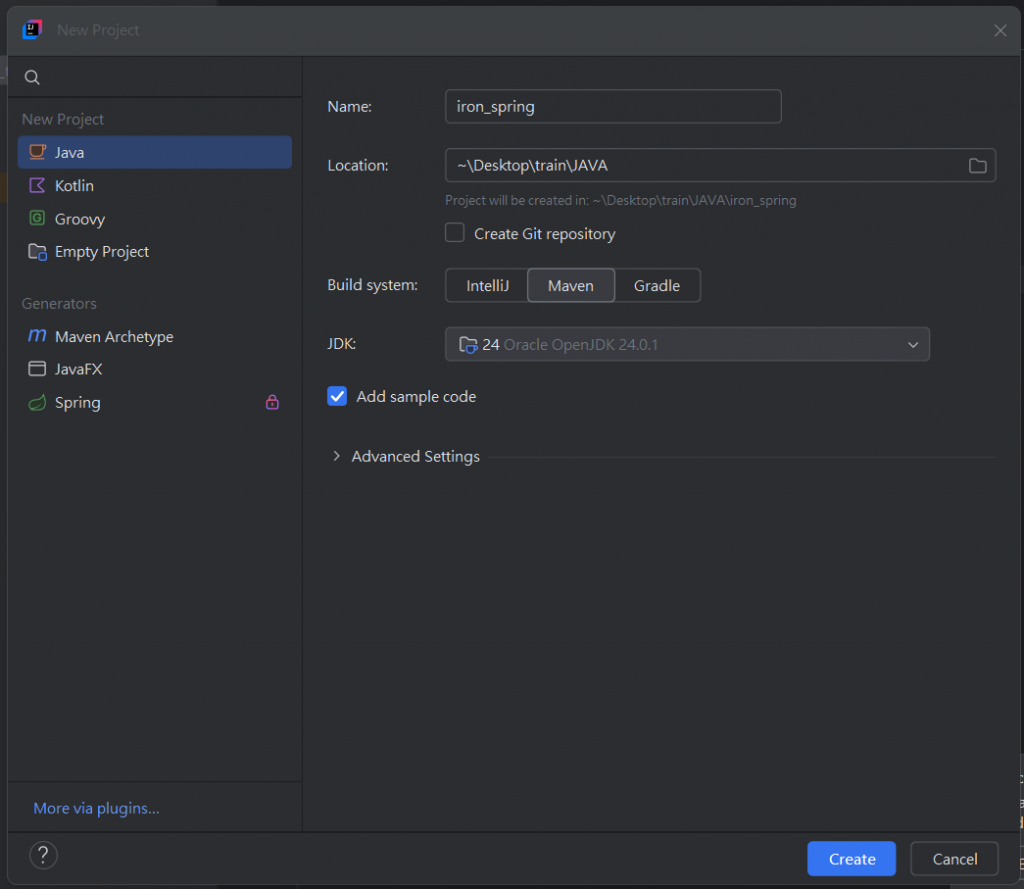Viewport: 1024px width, 889px height.
Task: Click the Create button
Action: pos(852,858)
